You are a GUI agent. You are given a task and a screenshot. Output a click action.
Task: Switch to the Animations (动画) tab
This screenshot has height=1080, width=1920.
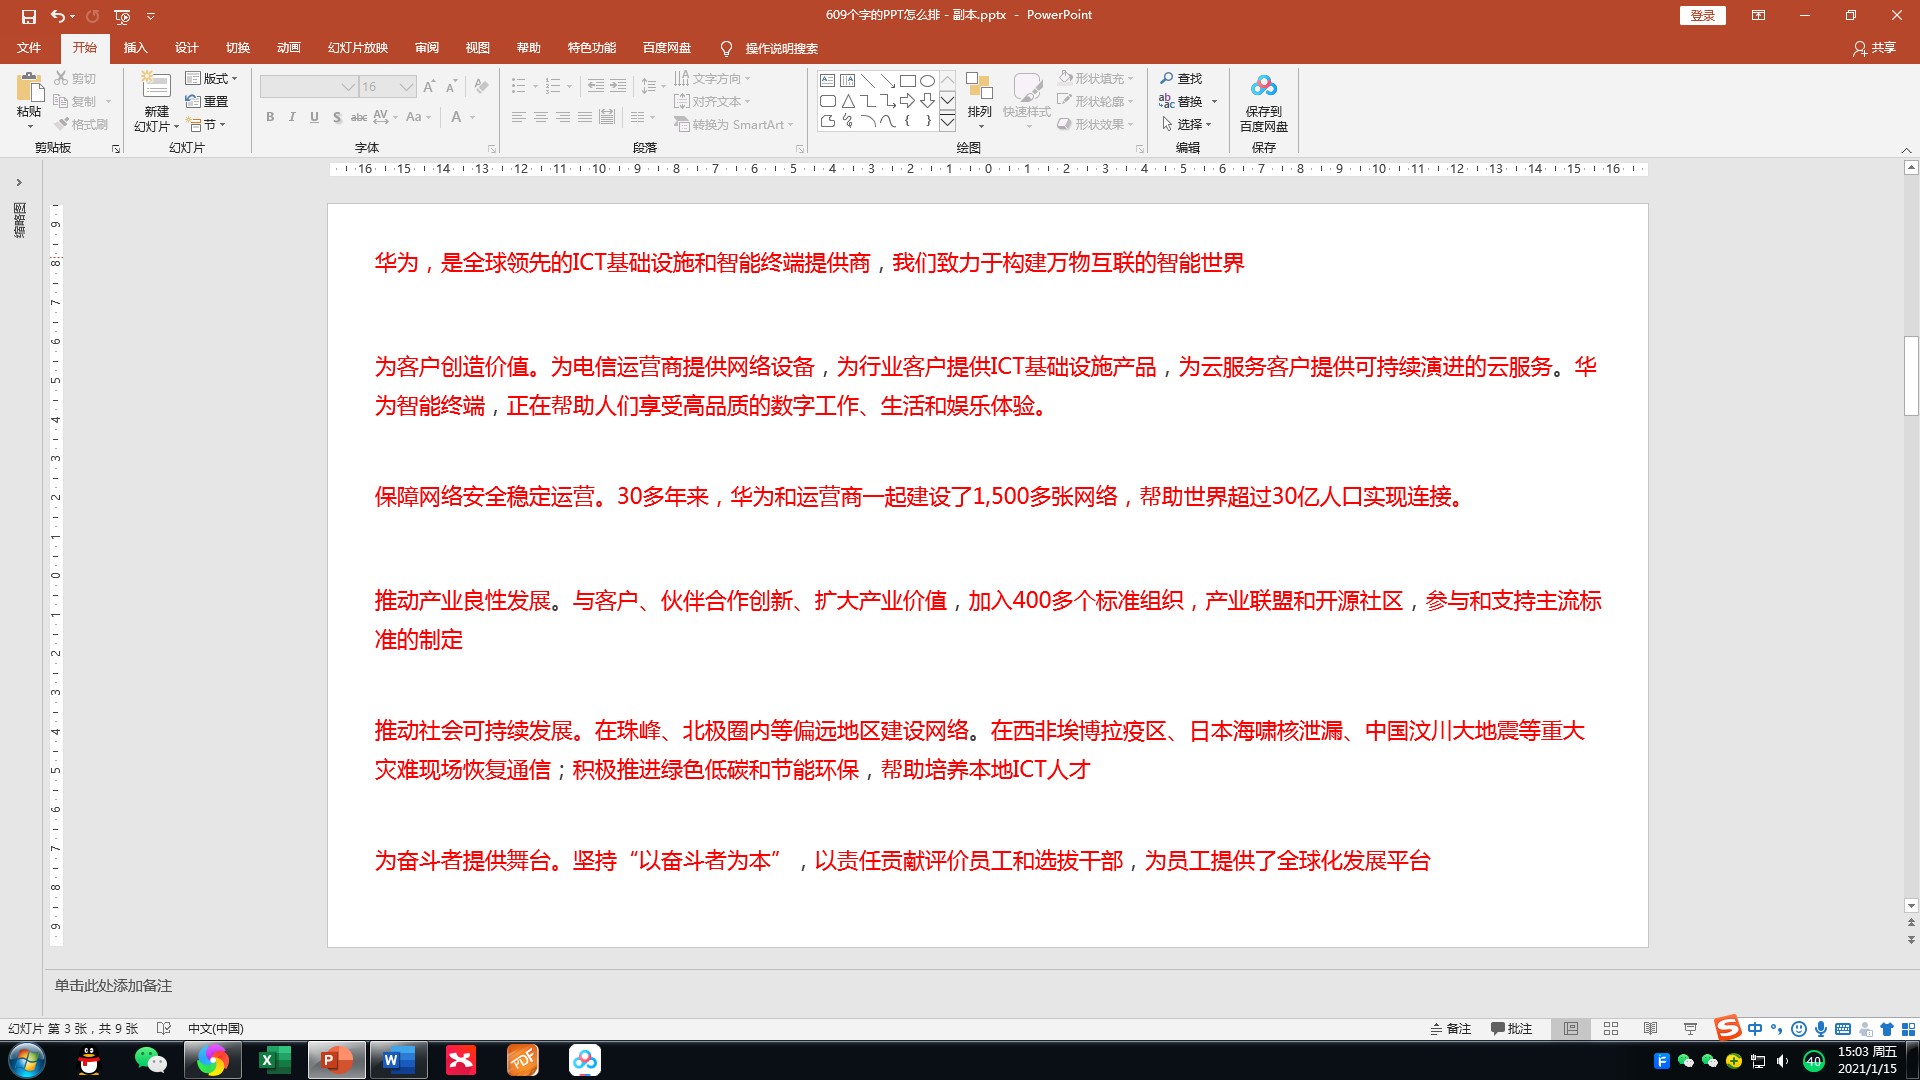click(289, 48)
